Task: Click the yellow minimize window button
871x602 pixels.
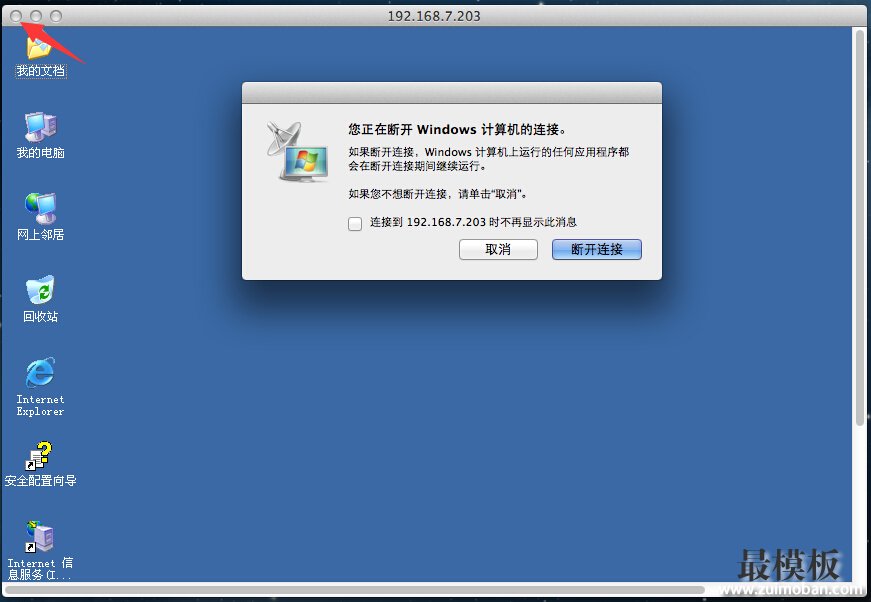Action: (x=36, y=16)
